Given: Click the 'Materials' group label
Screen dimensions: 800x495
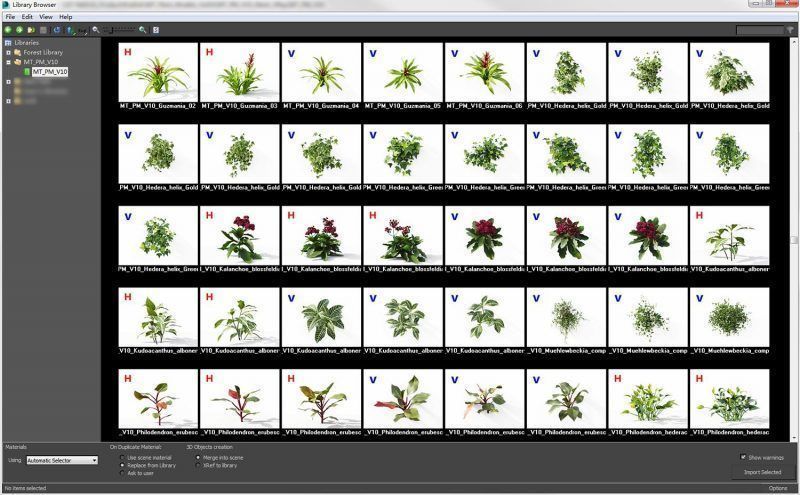Looking at the screenshot, I should (16, 447).
